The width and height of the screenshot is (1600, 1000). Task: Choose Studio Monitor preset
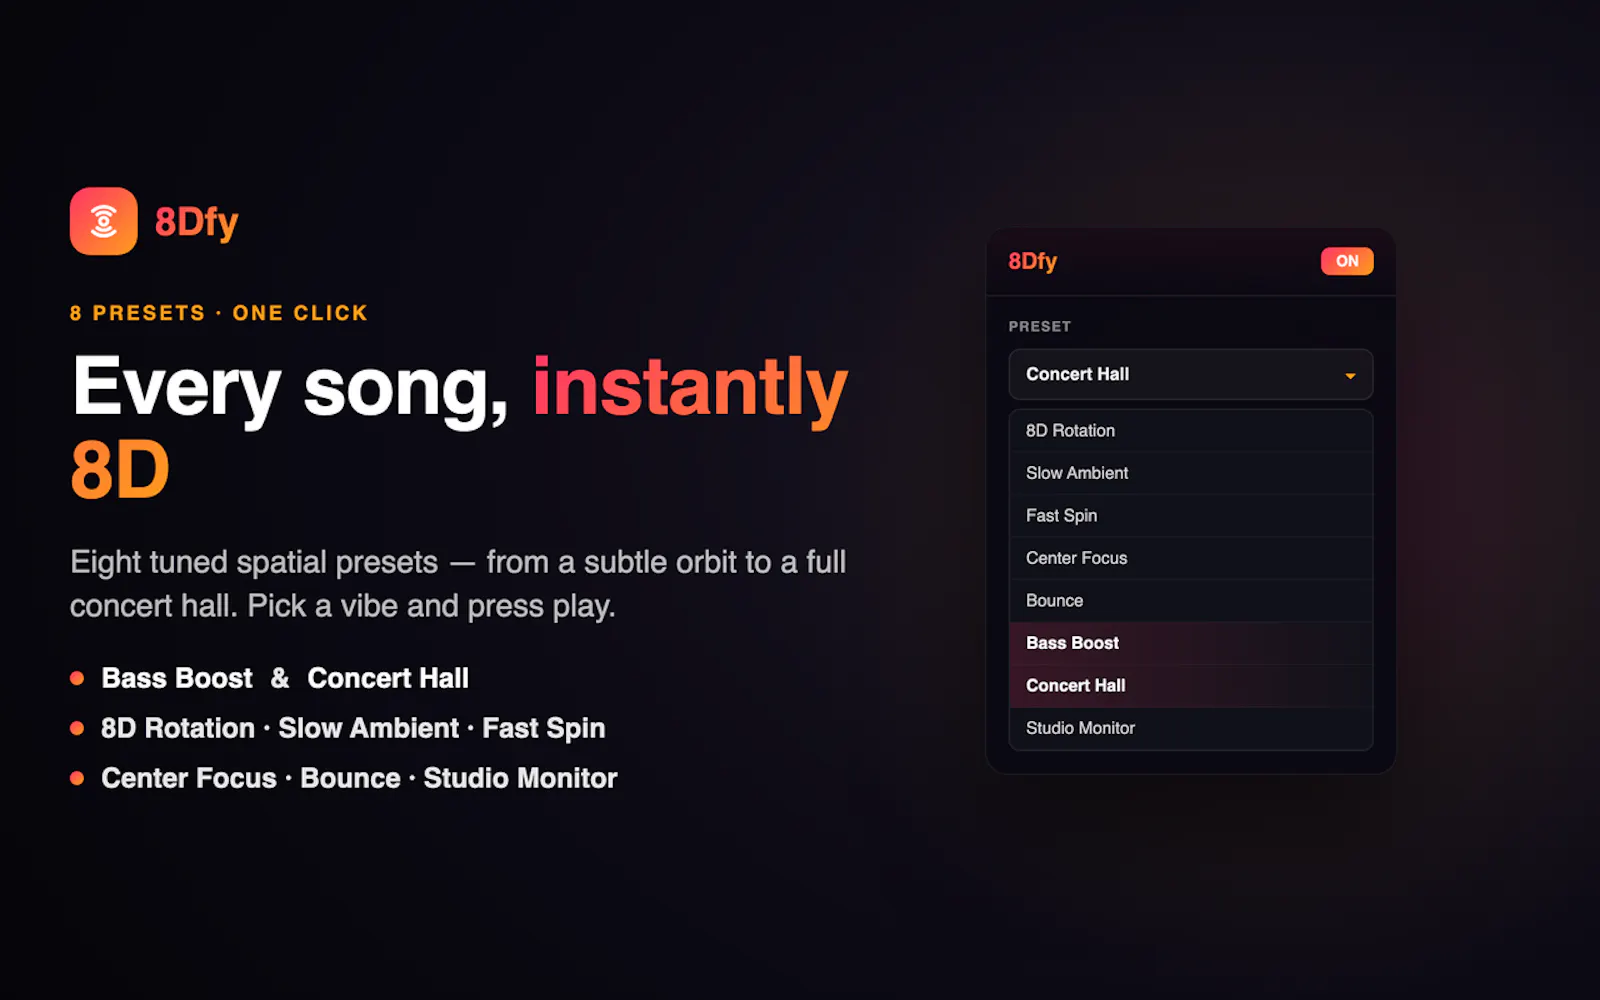[x=1190, y=728]
